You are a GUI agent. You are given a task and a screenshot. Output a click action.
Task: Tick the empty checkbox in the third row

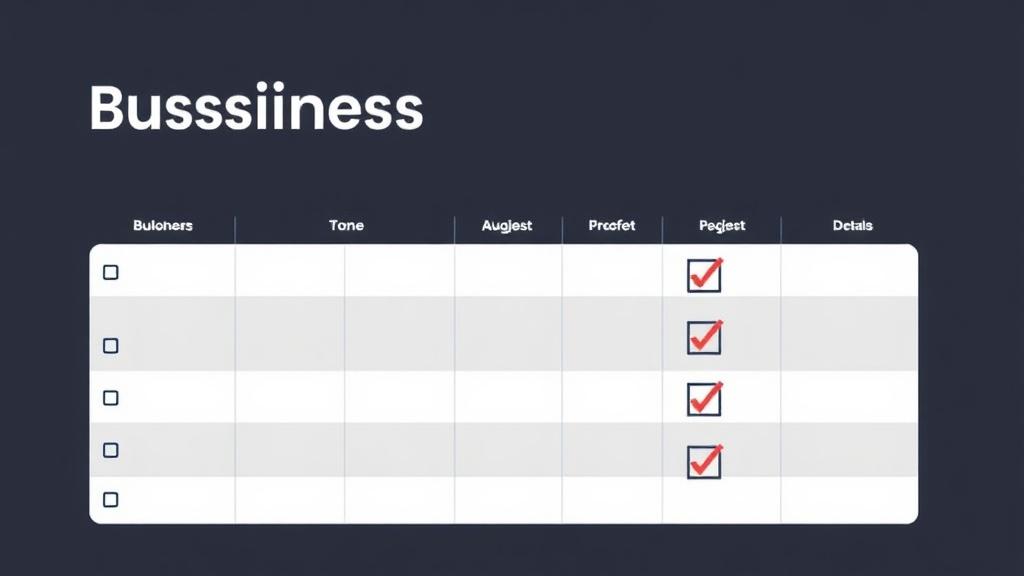click(x=110, y=398)
